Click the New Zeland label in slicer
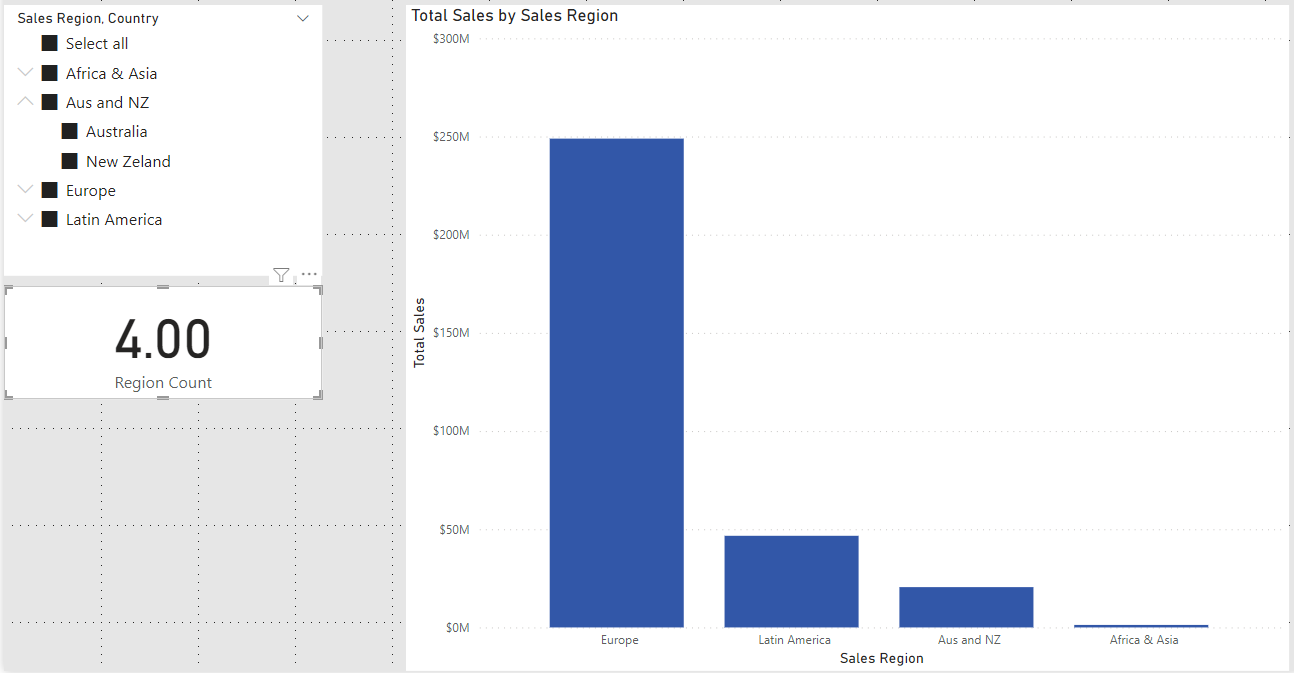The width and height of the screenshot is (1294, 673). 128,161
